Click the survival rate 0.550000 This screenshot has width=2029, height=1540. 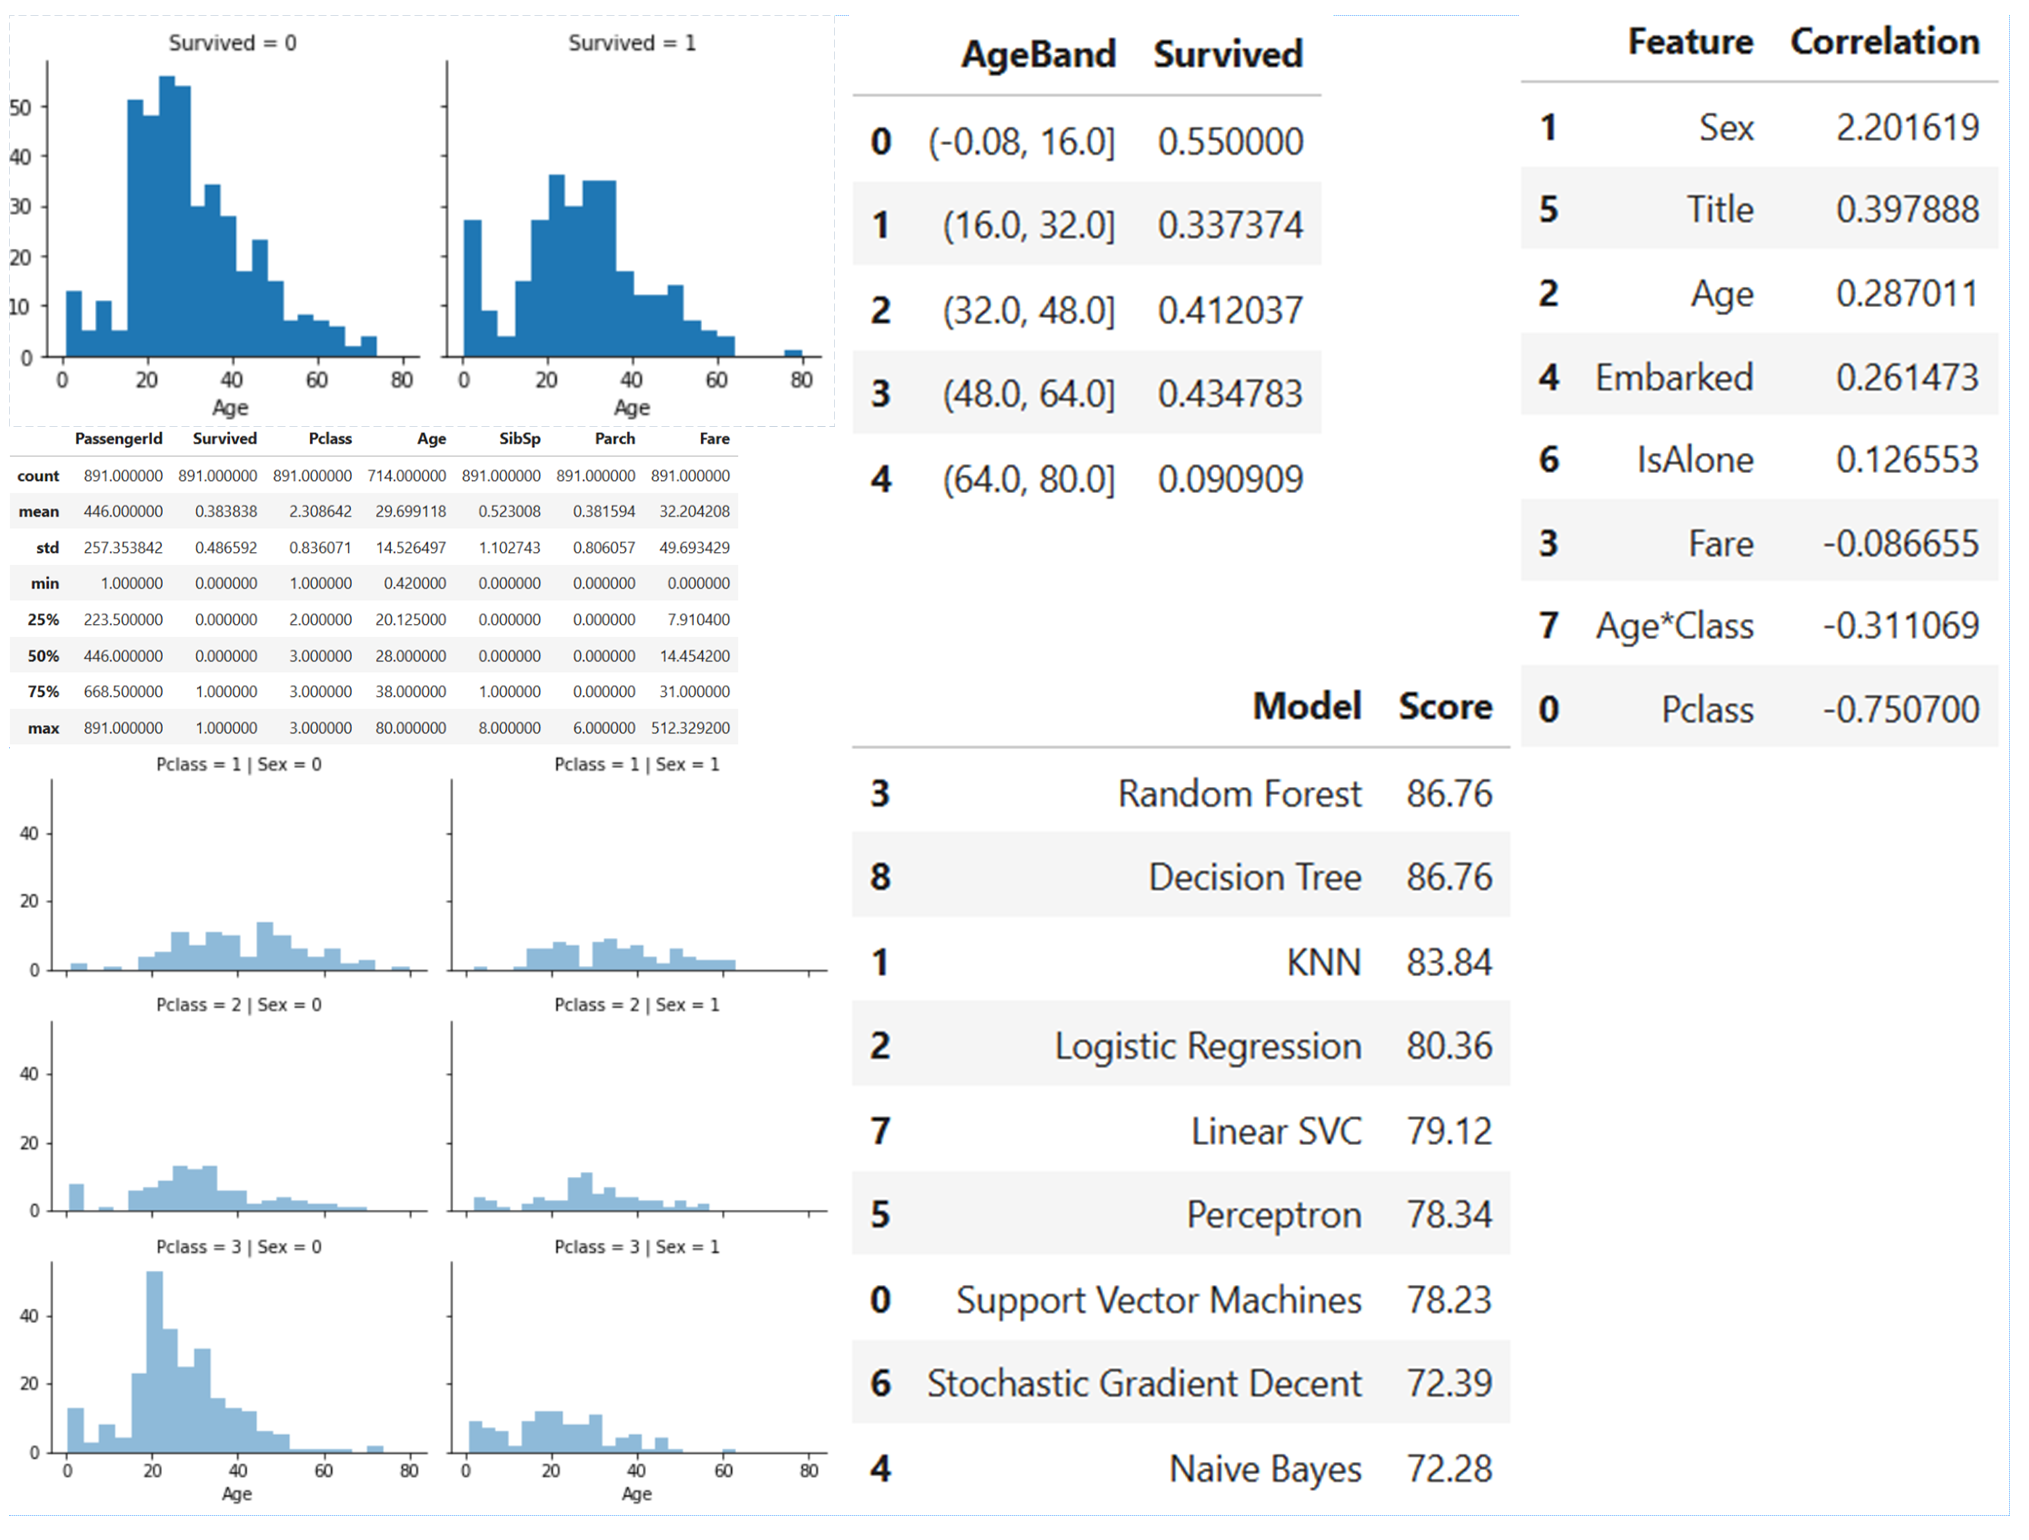click(x=1230, y=142)
